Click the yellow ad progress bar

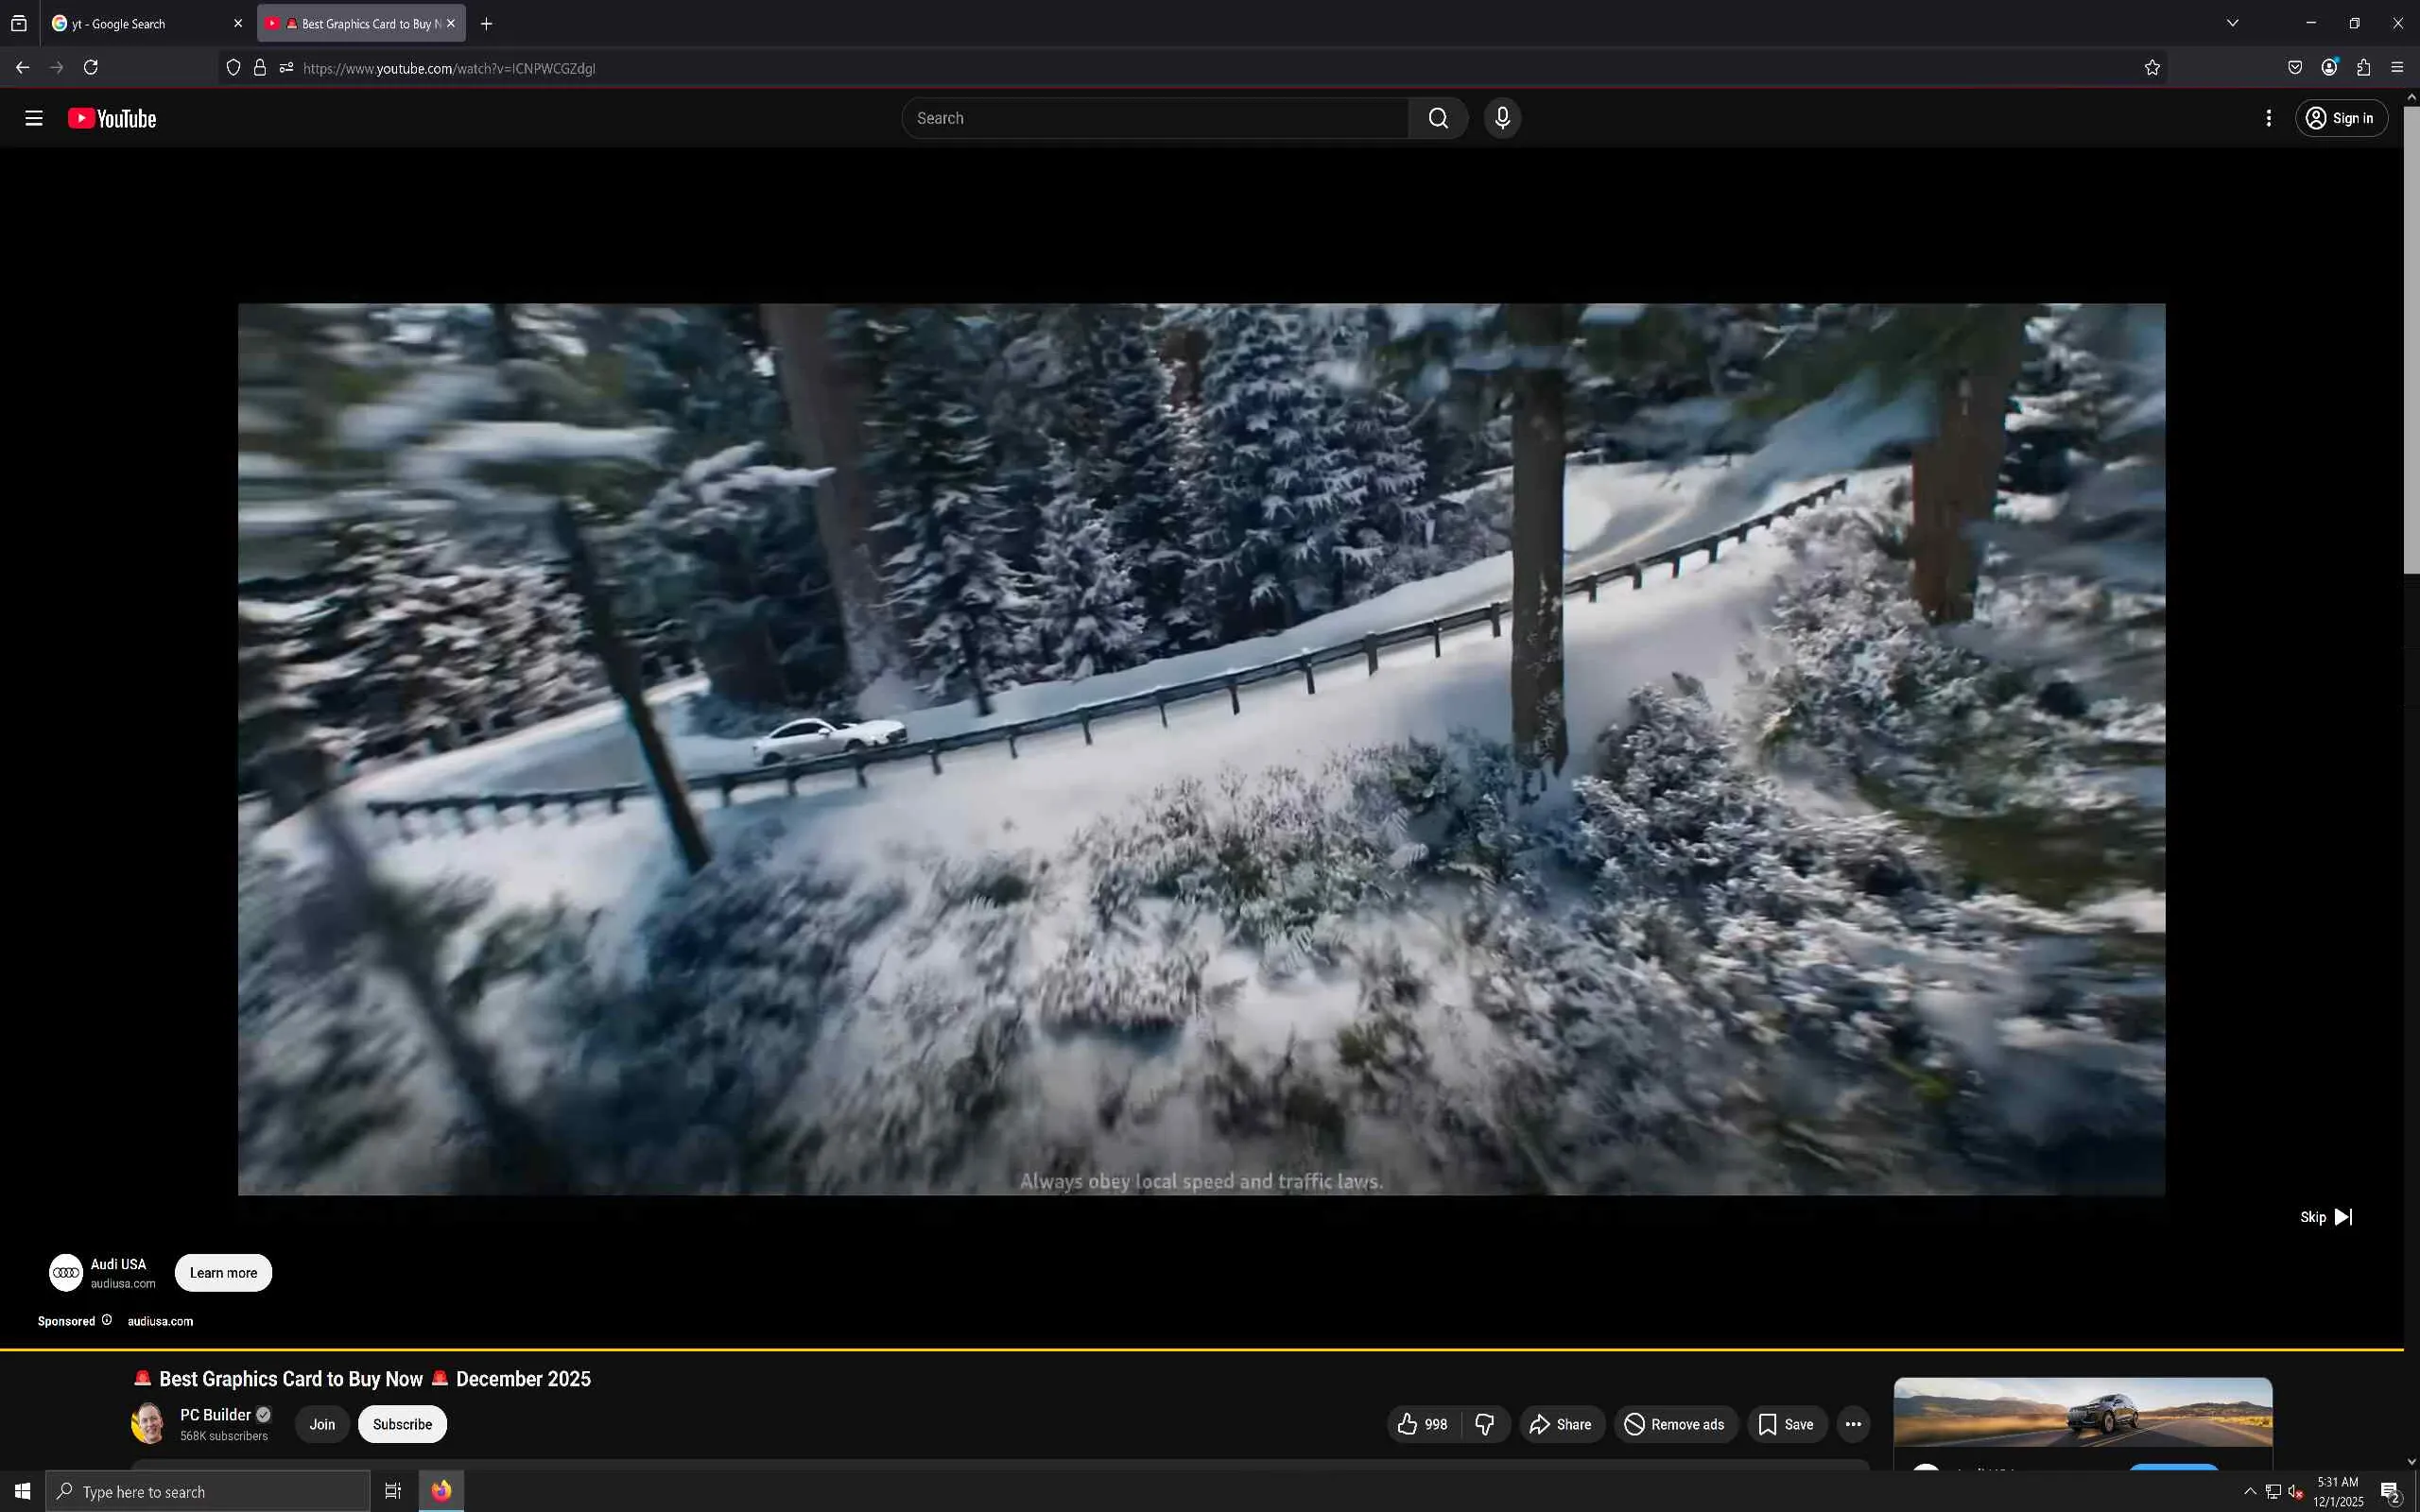pyautogui.click(x=1200, y=1349)
